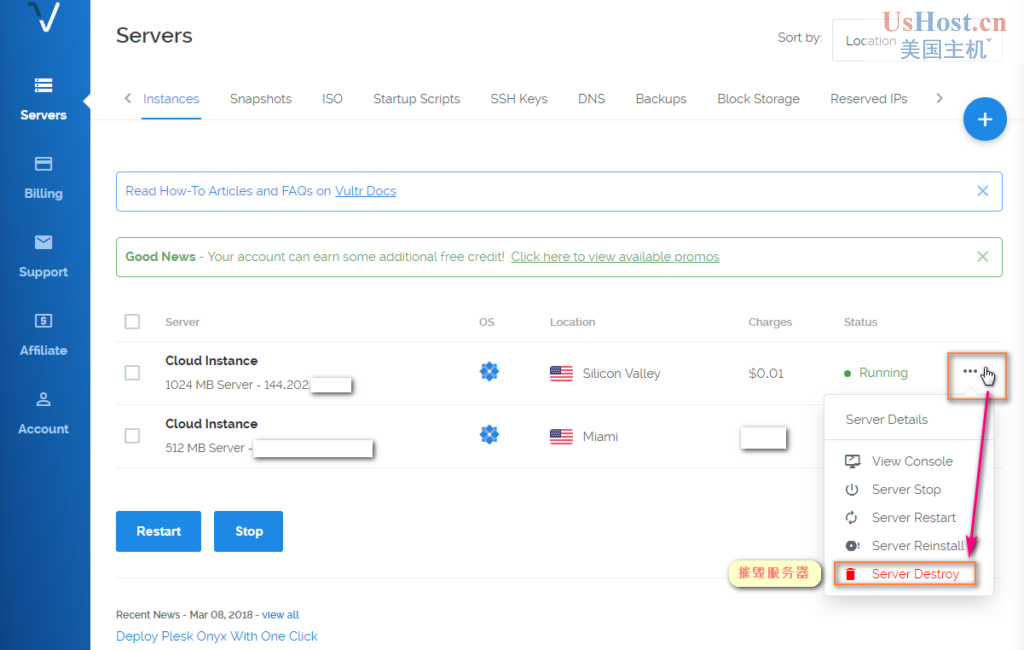Switch to the Backups tab
The width and height of the screenshot is (1024, 650).
(x=661, y=99)
